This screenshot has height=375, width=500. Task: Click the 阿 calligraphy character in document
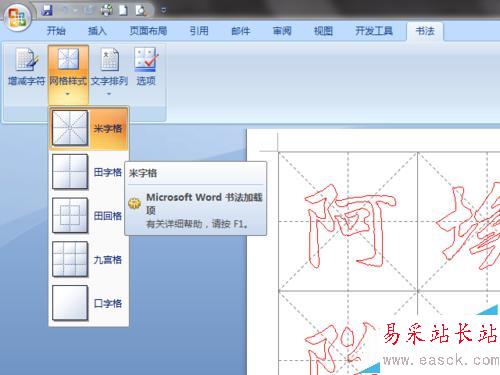[350, 226]
